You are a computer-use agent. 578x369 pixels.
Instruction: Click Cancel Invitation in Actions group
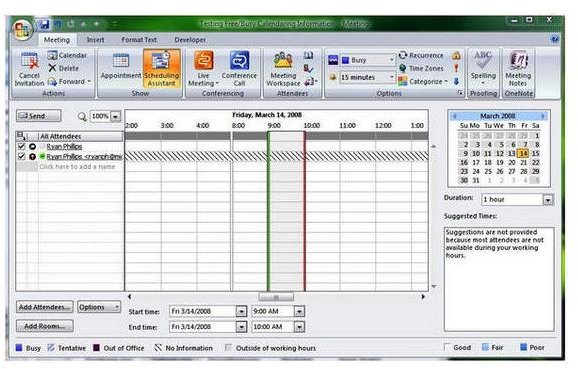(x=29, y=69)
